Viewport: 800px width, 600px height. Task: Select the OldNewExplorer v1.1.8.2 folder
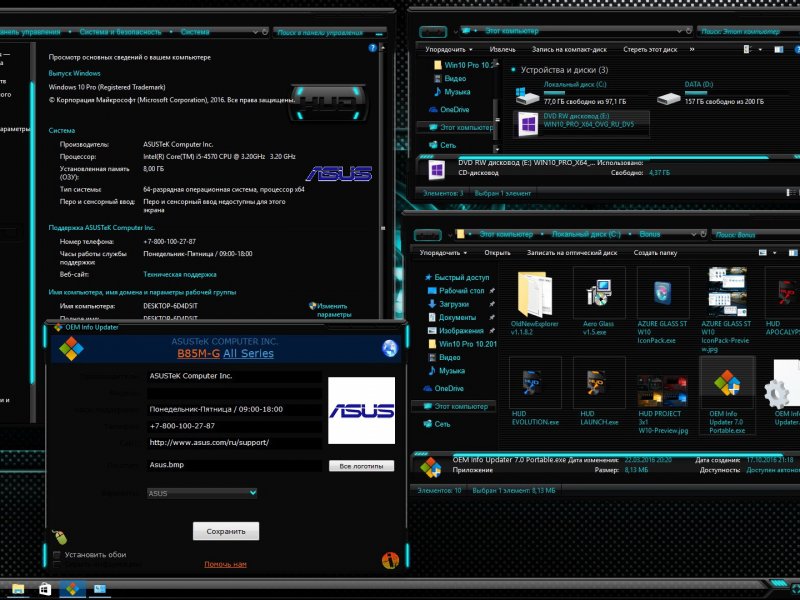(x=535, y=302)
